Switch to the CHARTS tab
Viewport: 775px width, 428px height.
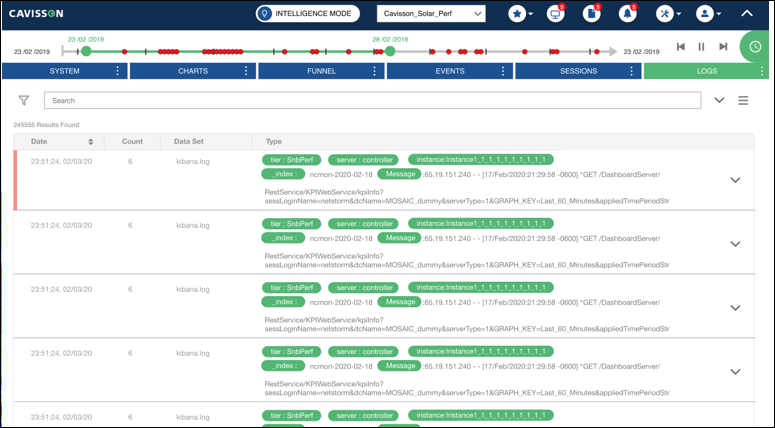[193, 71]
